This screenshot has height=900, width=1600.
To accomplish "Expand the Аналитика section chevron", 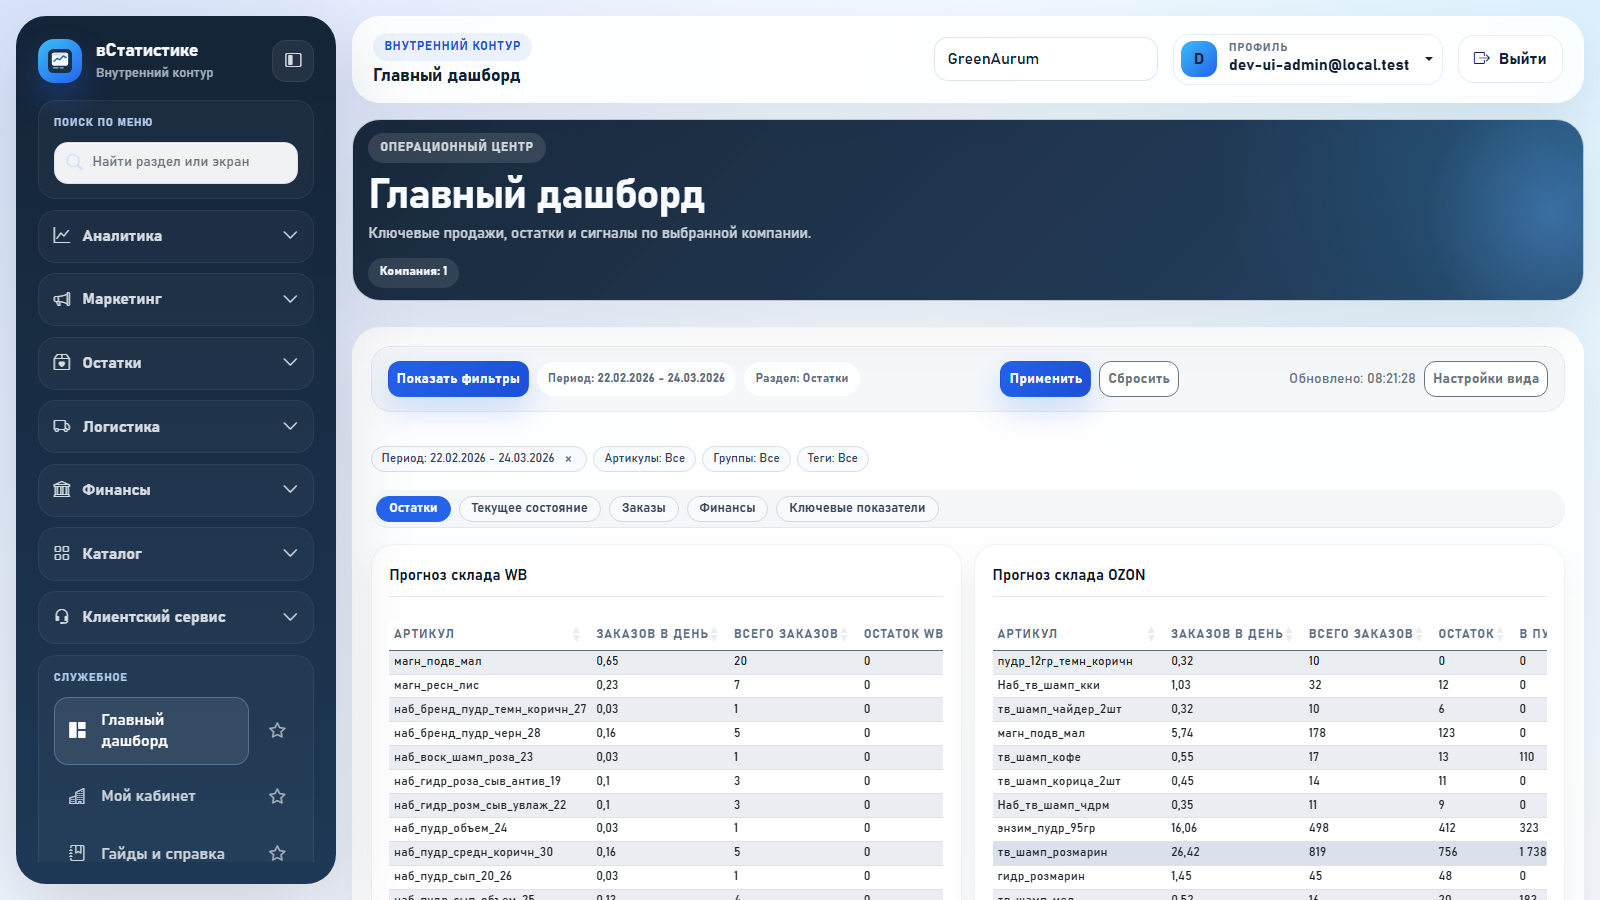I will point(290,236).
